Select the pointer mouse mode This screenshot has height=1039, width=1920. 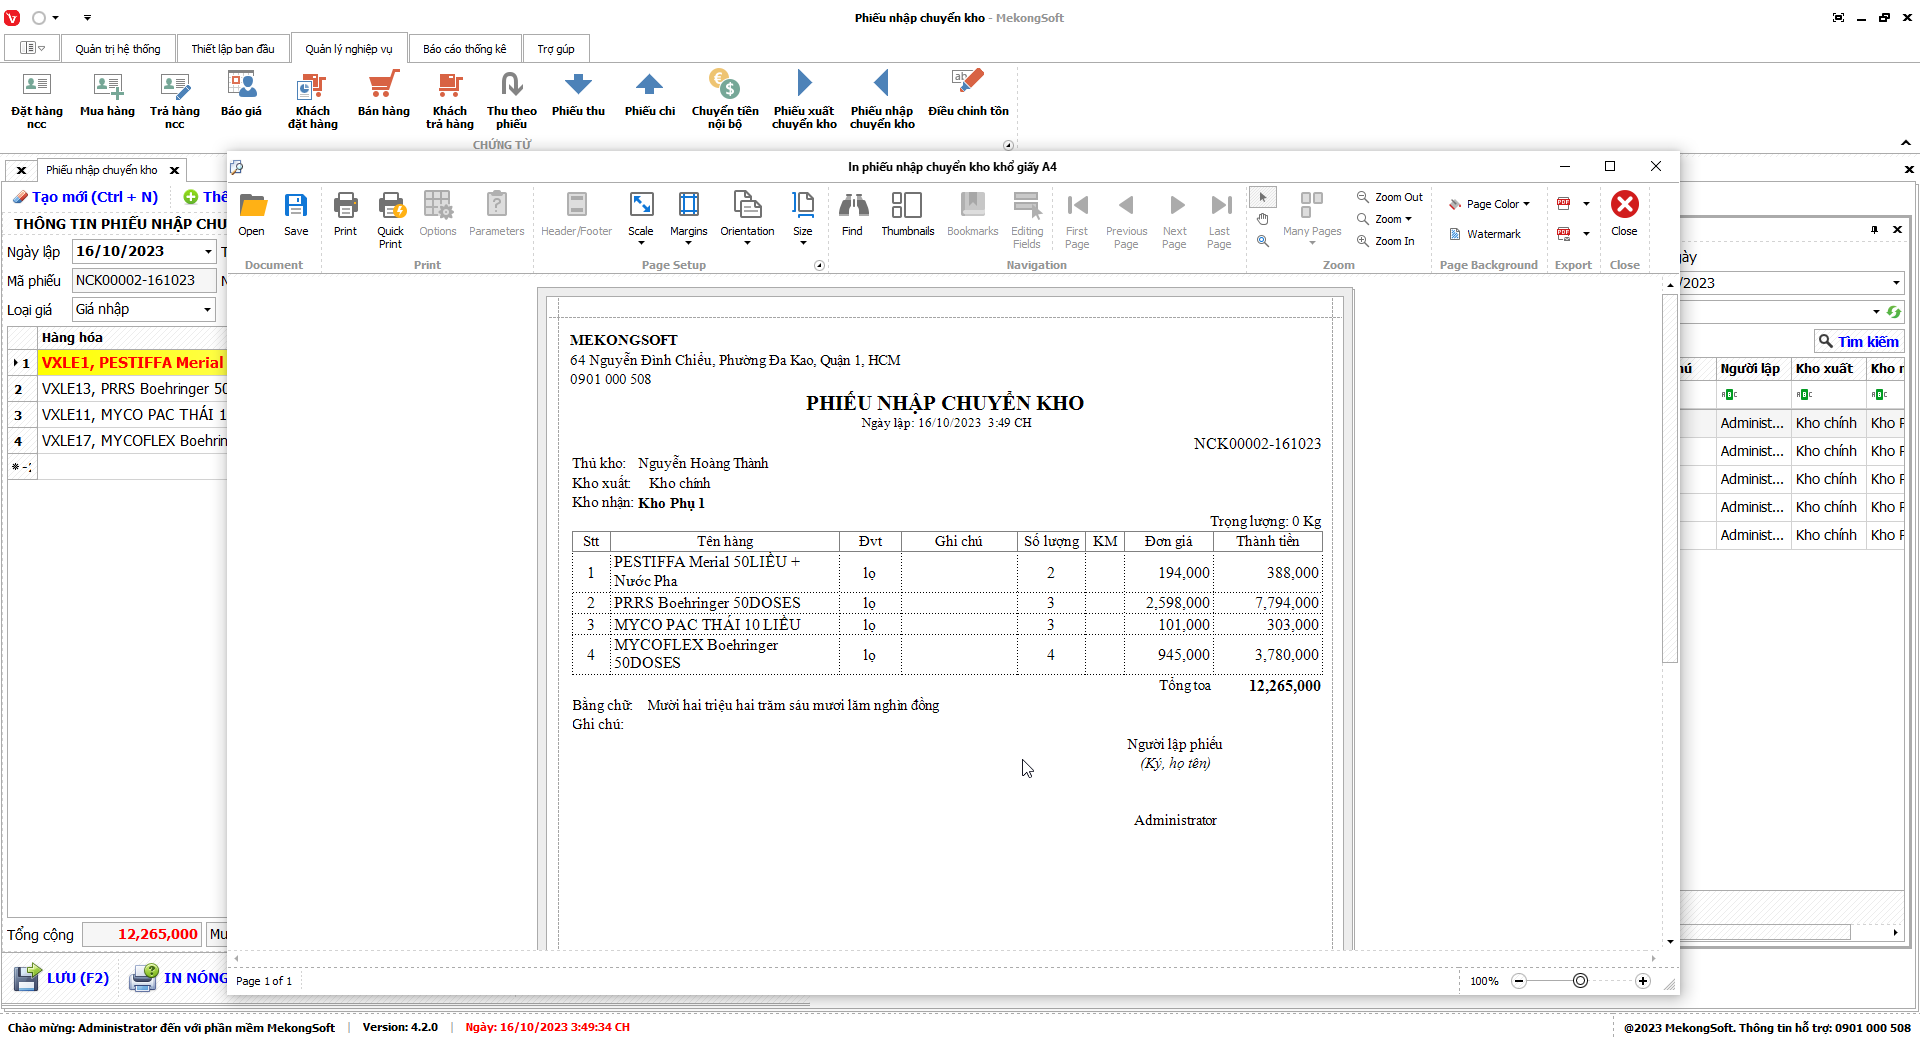pyautogui.click(x=1263, y=197)
